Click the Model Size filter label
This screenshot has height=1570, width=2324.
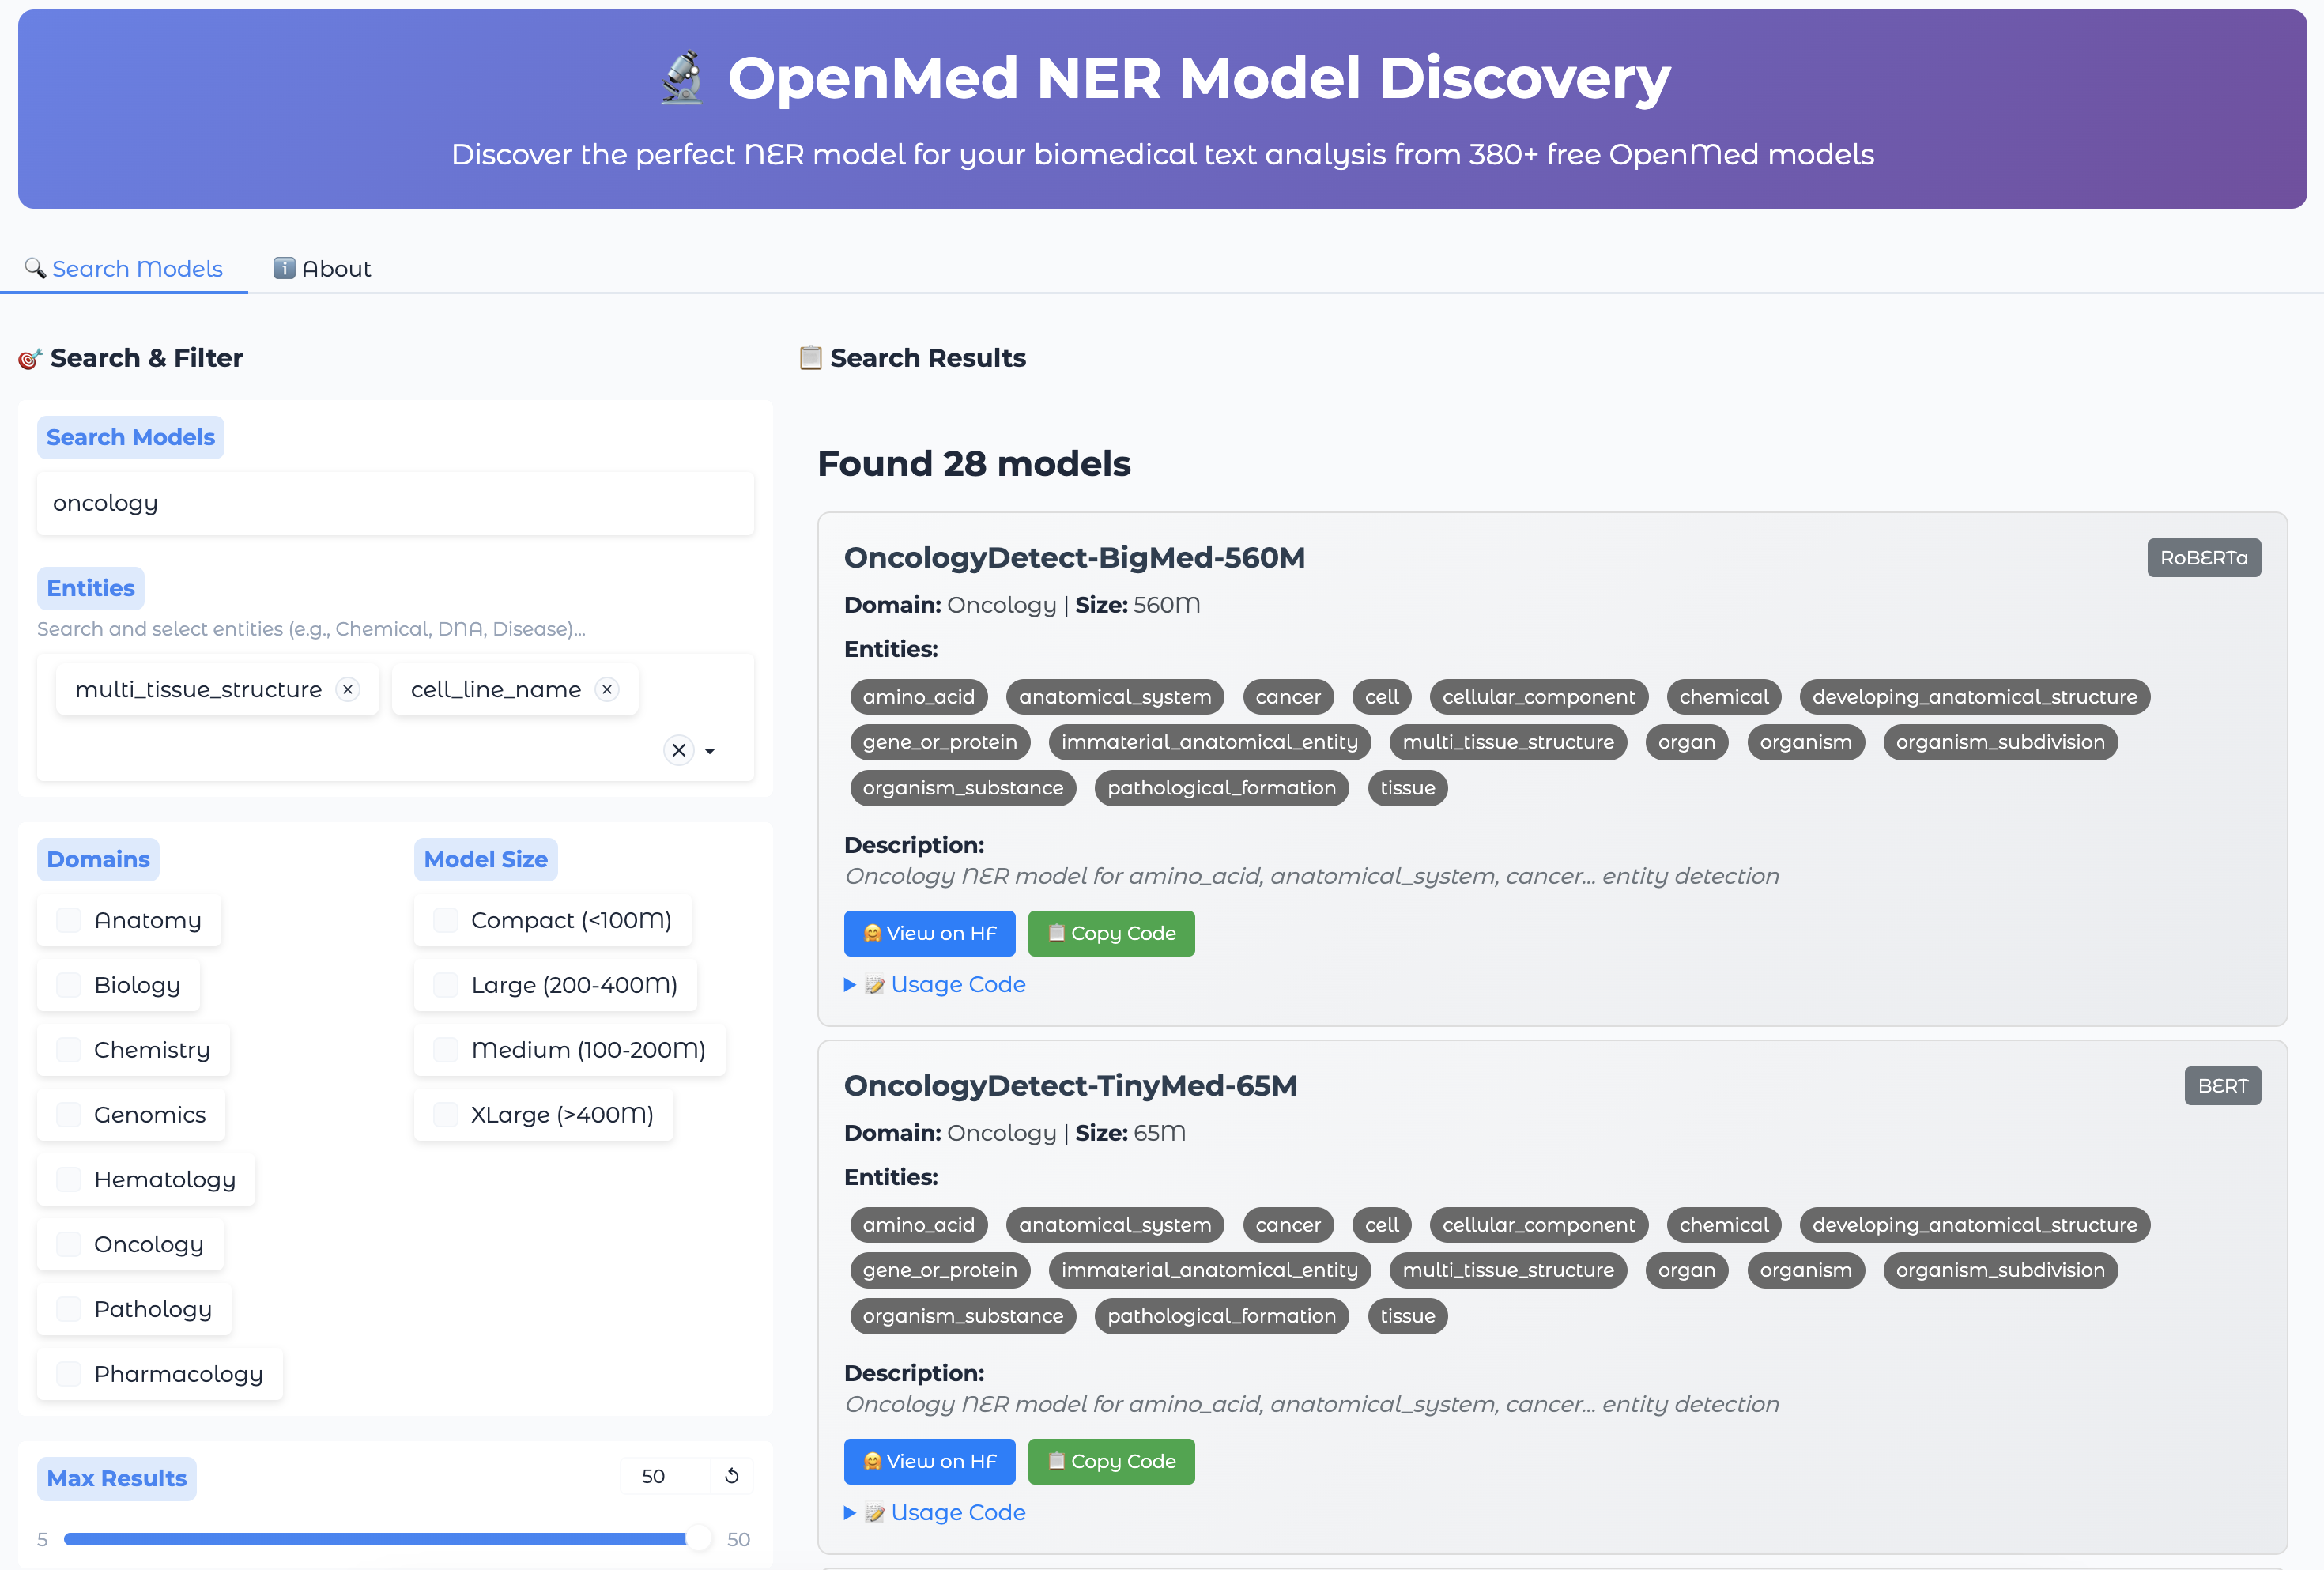click(x=486, y=859)
